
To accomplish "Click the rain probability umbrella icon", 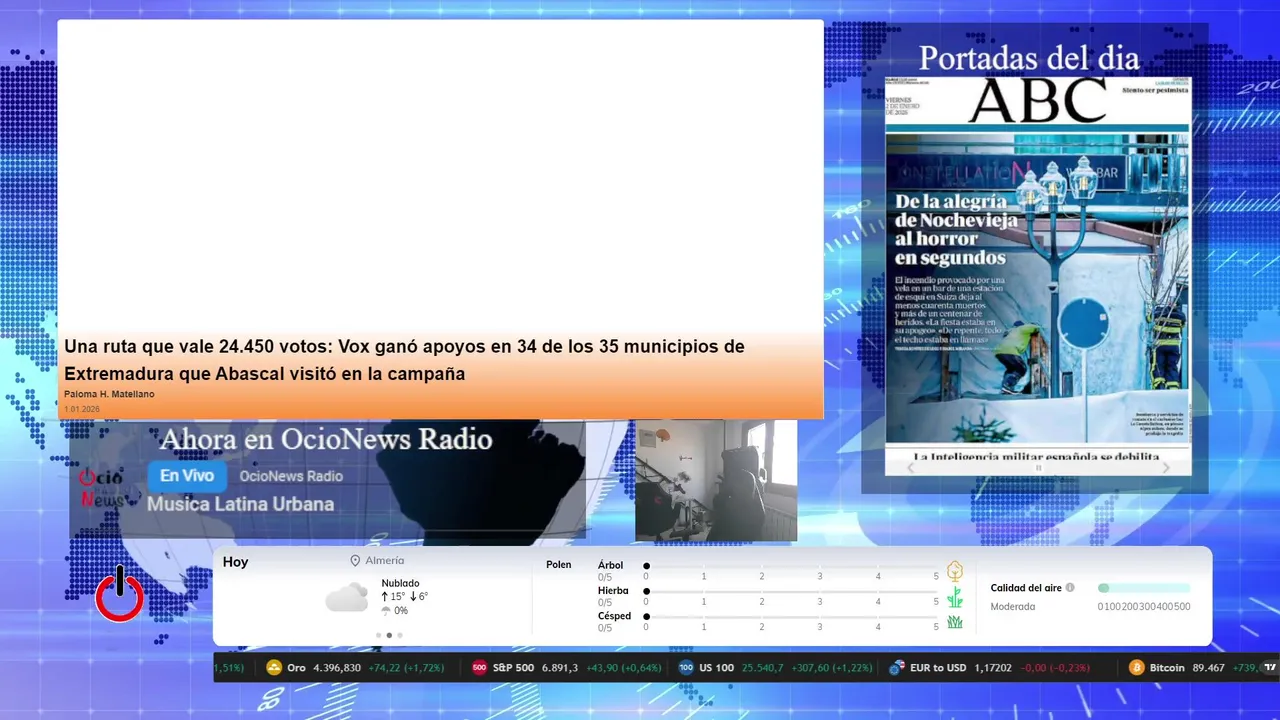I will [x=386, y=611].
